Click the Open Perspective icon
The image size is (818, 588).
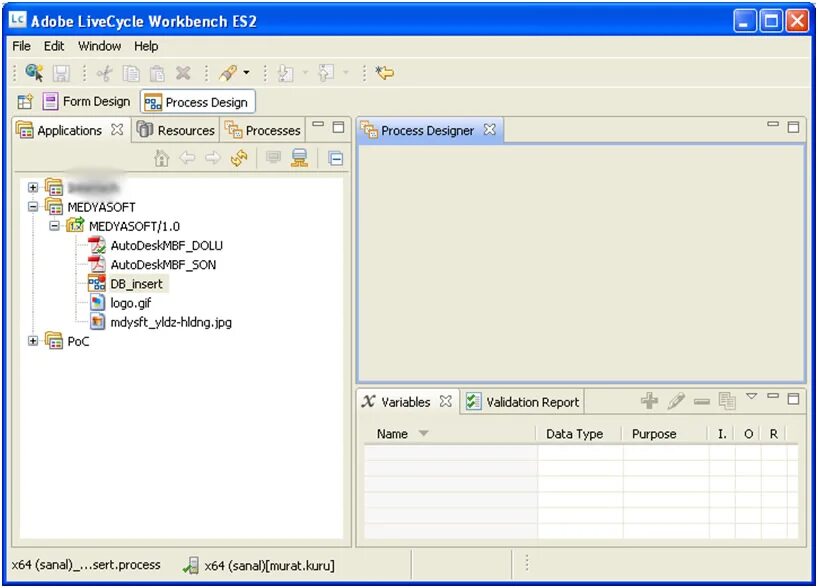tap(25, 101)
